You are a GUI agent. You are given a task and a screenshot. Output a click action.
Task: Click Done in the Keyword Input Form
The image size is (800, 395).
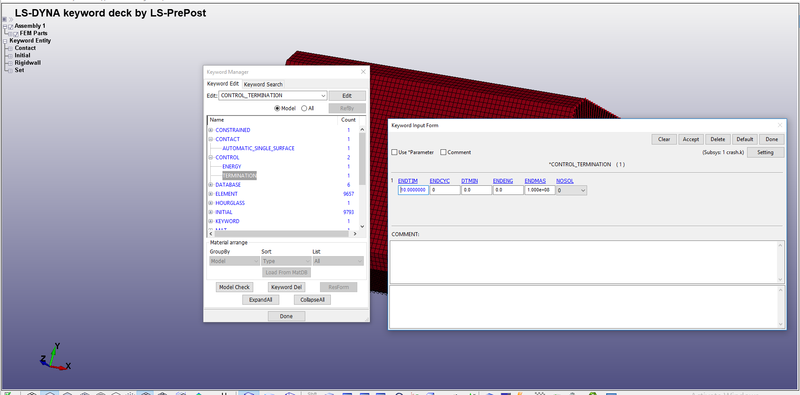772,139
